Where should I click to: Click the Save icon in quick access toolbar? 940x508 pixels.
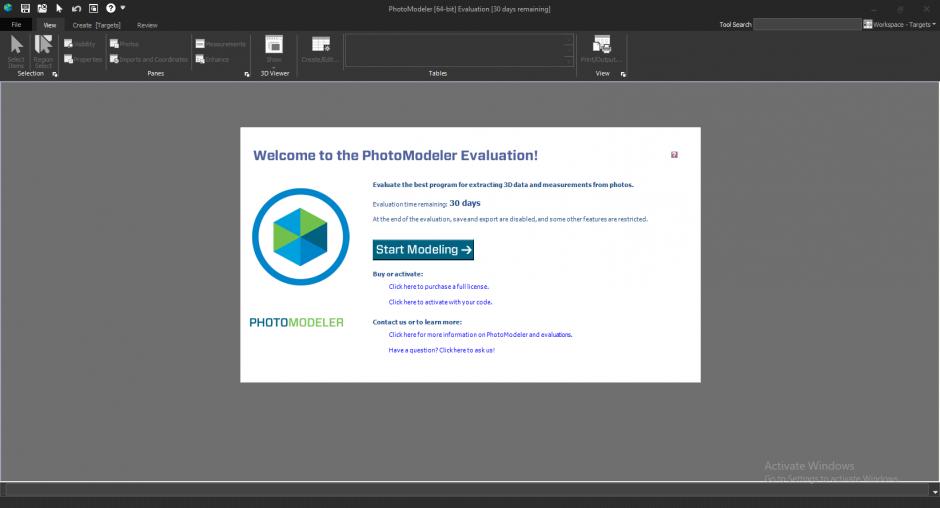click(25, 8)
